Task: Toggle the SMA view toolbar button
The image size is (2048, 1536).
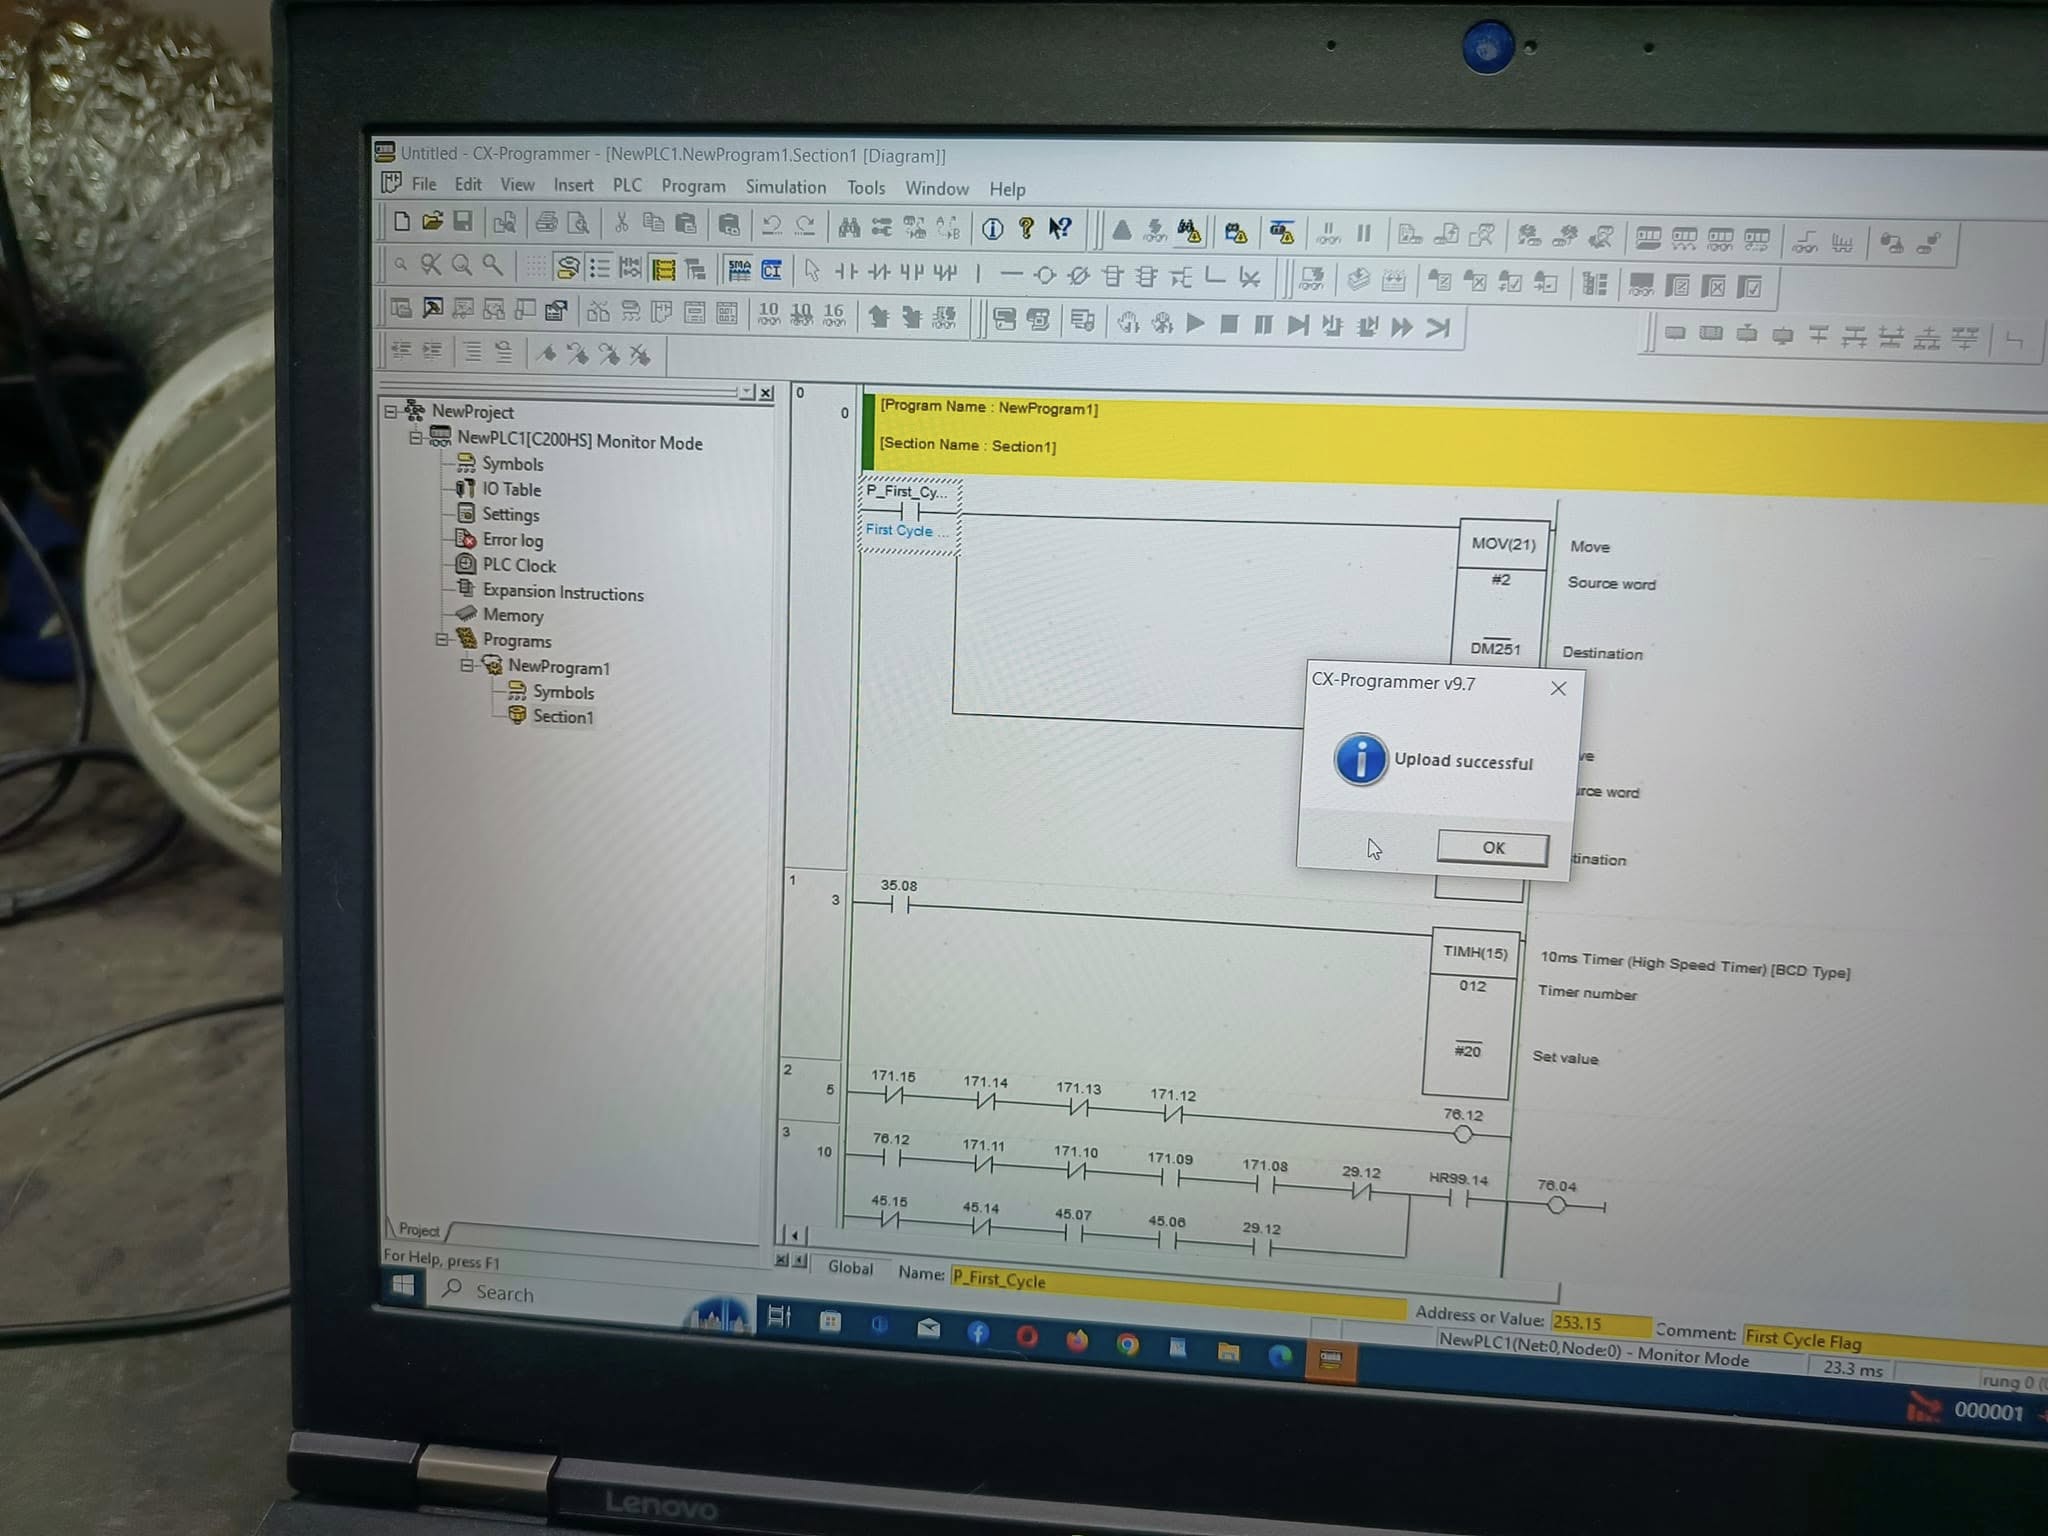Action: click(x=739, y=270)
